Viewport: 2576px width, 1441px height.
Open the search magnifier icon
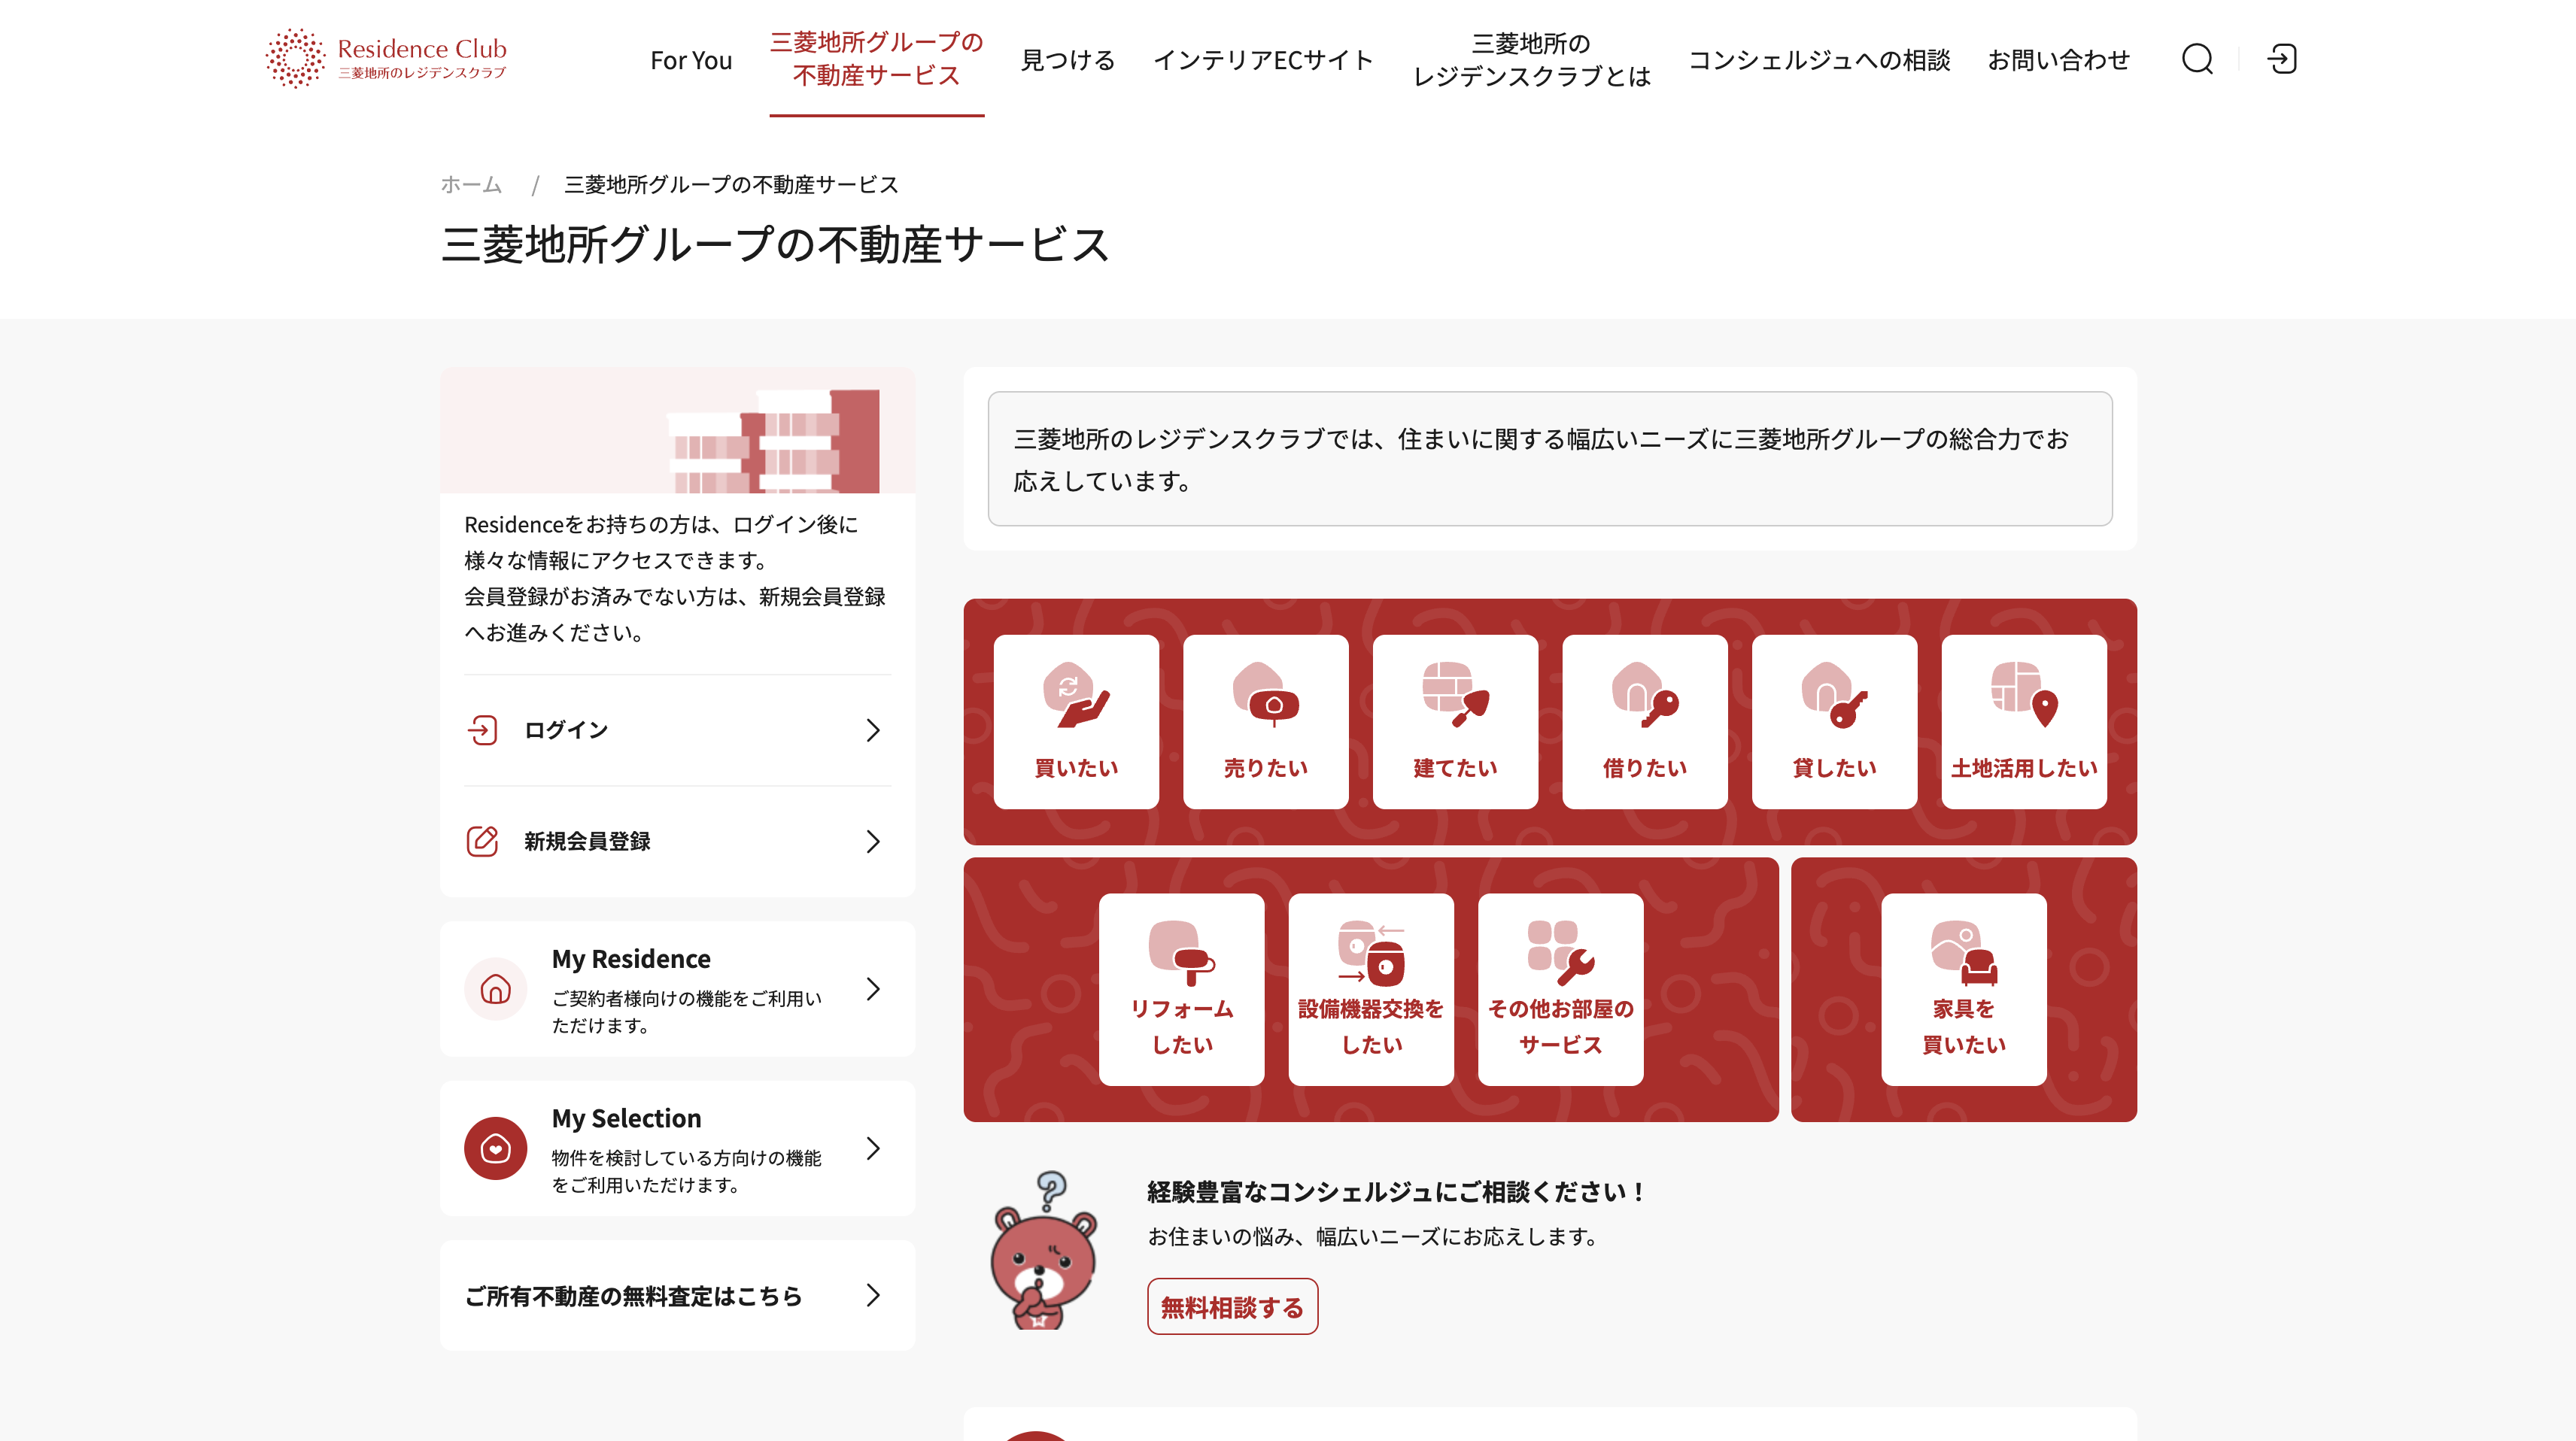coord(2197,60)
